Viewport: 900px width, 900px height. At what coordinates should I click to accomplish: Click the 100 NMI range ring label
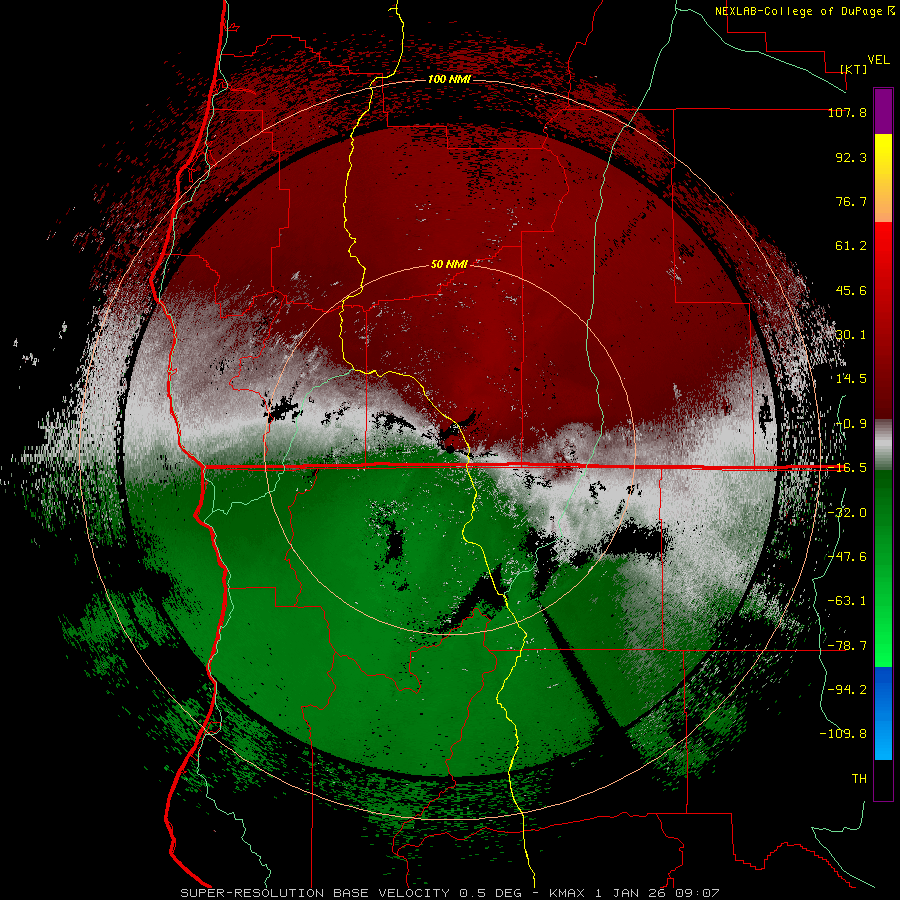(449, 79)
